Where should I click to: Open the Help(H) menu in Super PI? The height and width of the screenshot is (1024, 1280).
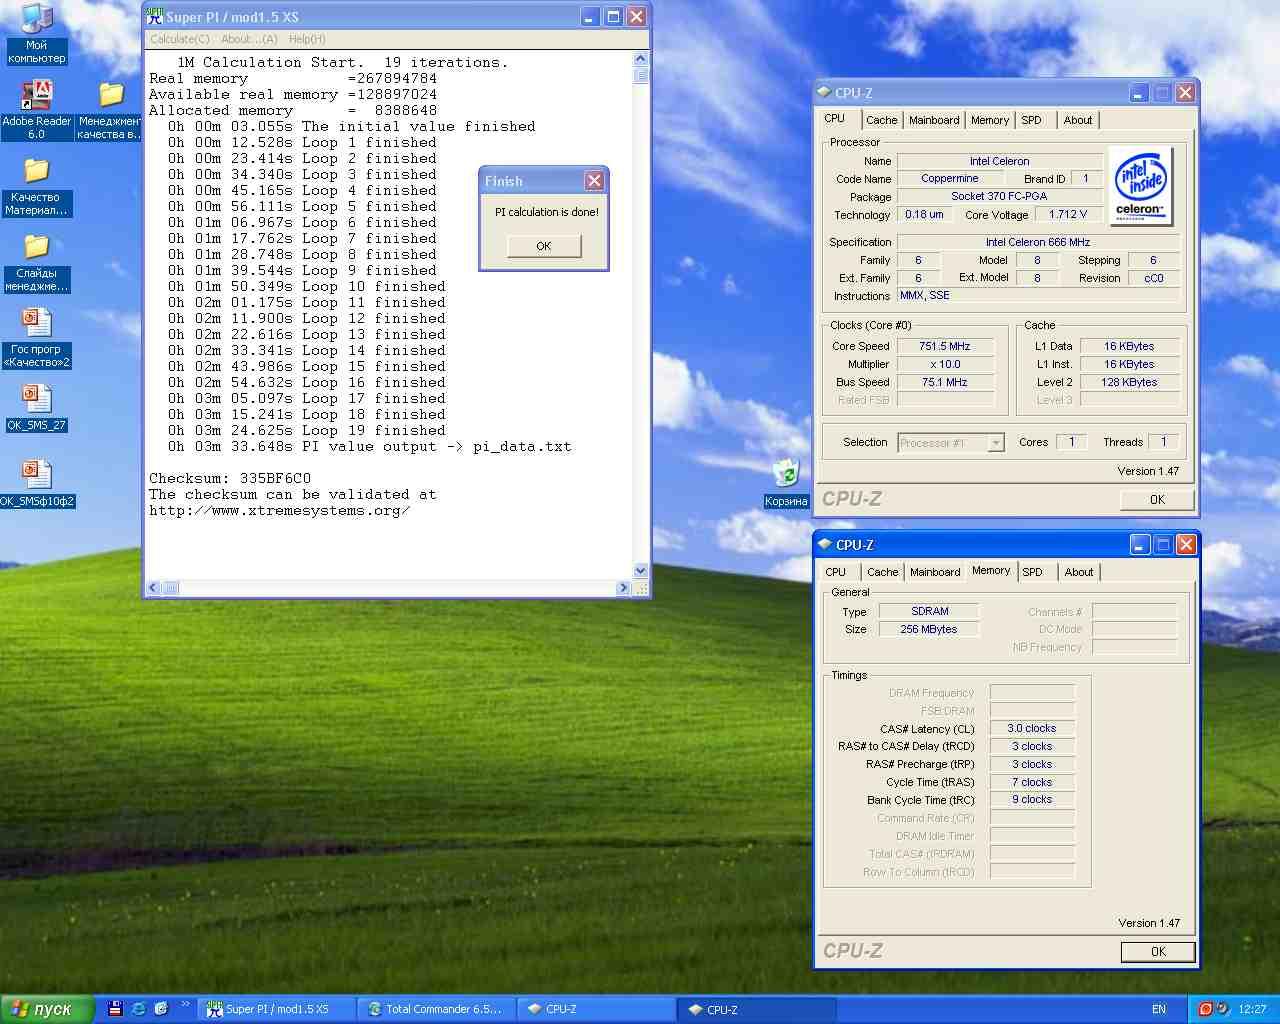pos(307,39)
